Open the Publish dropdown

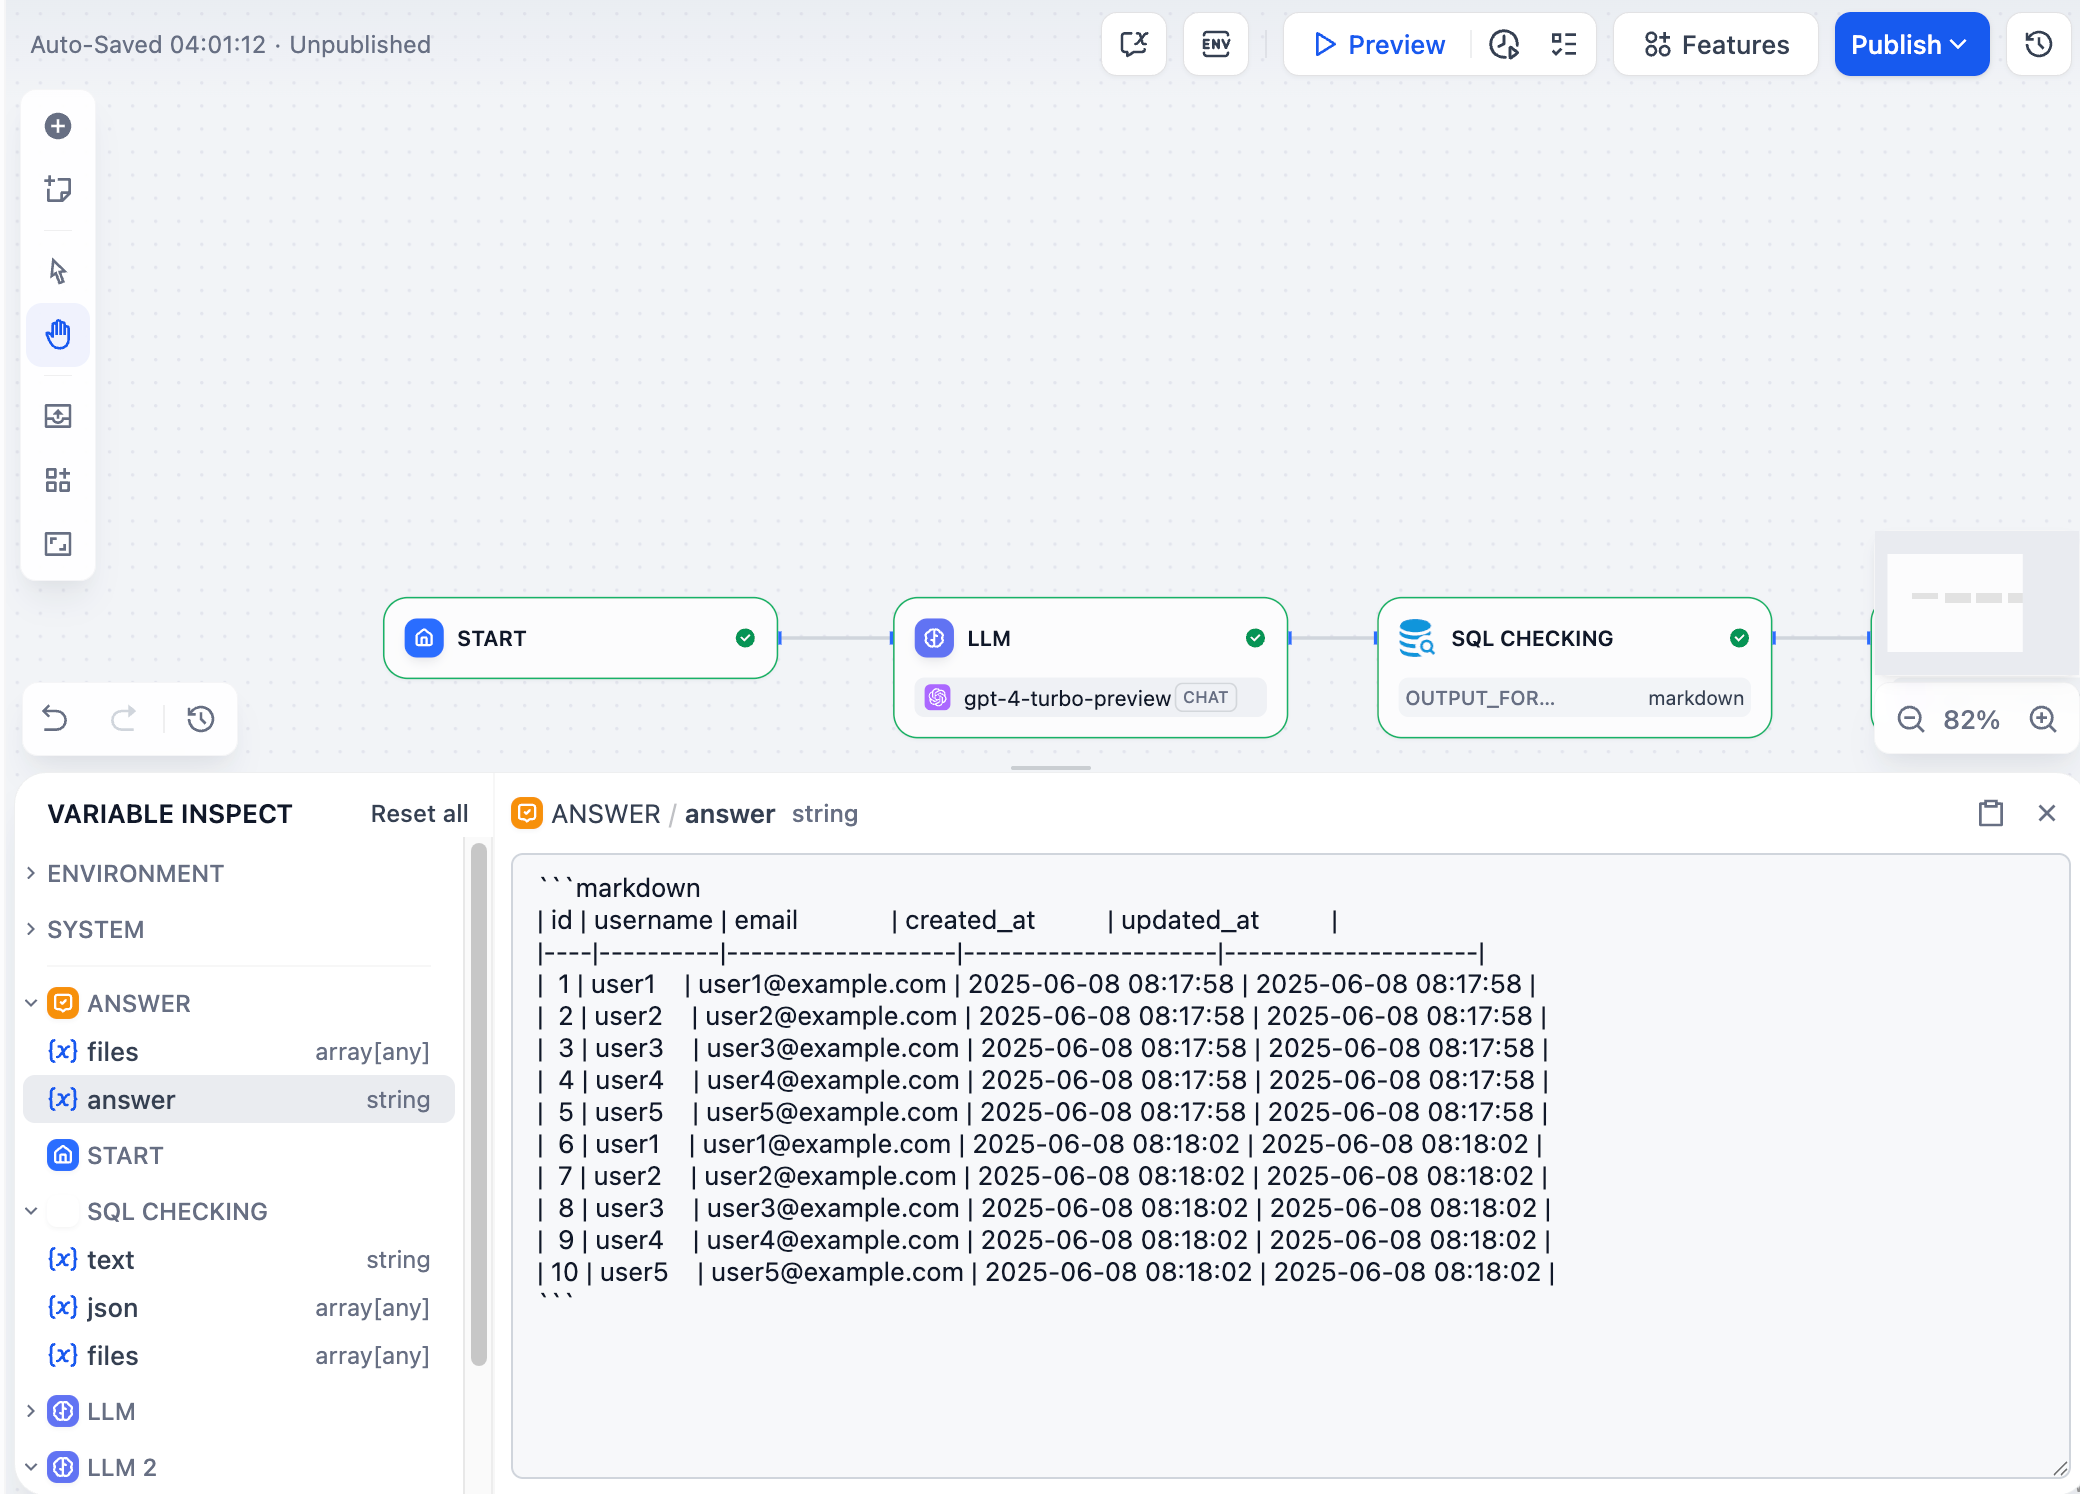[1910, 44]
